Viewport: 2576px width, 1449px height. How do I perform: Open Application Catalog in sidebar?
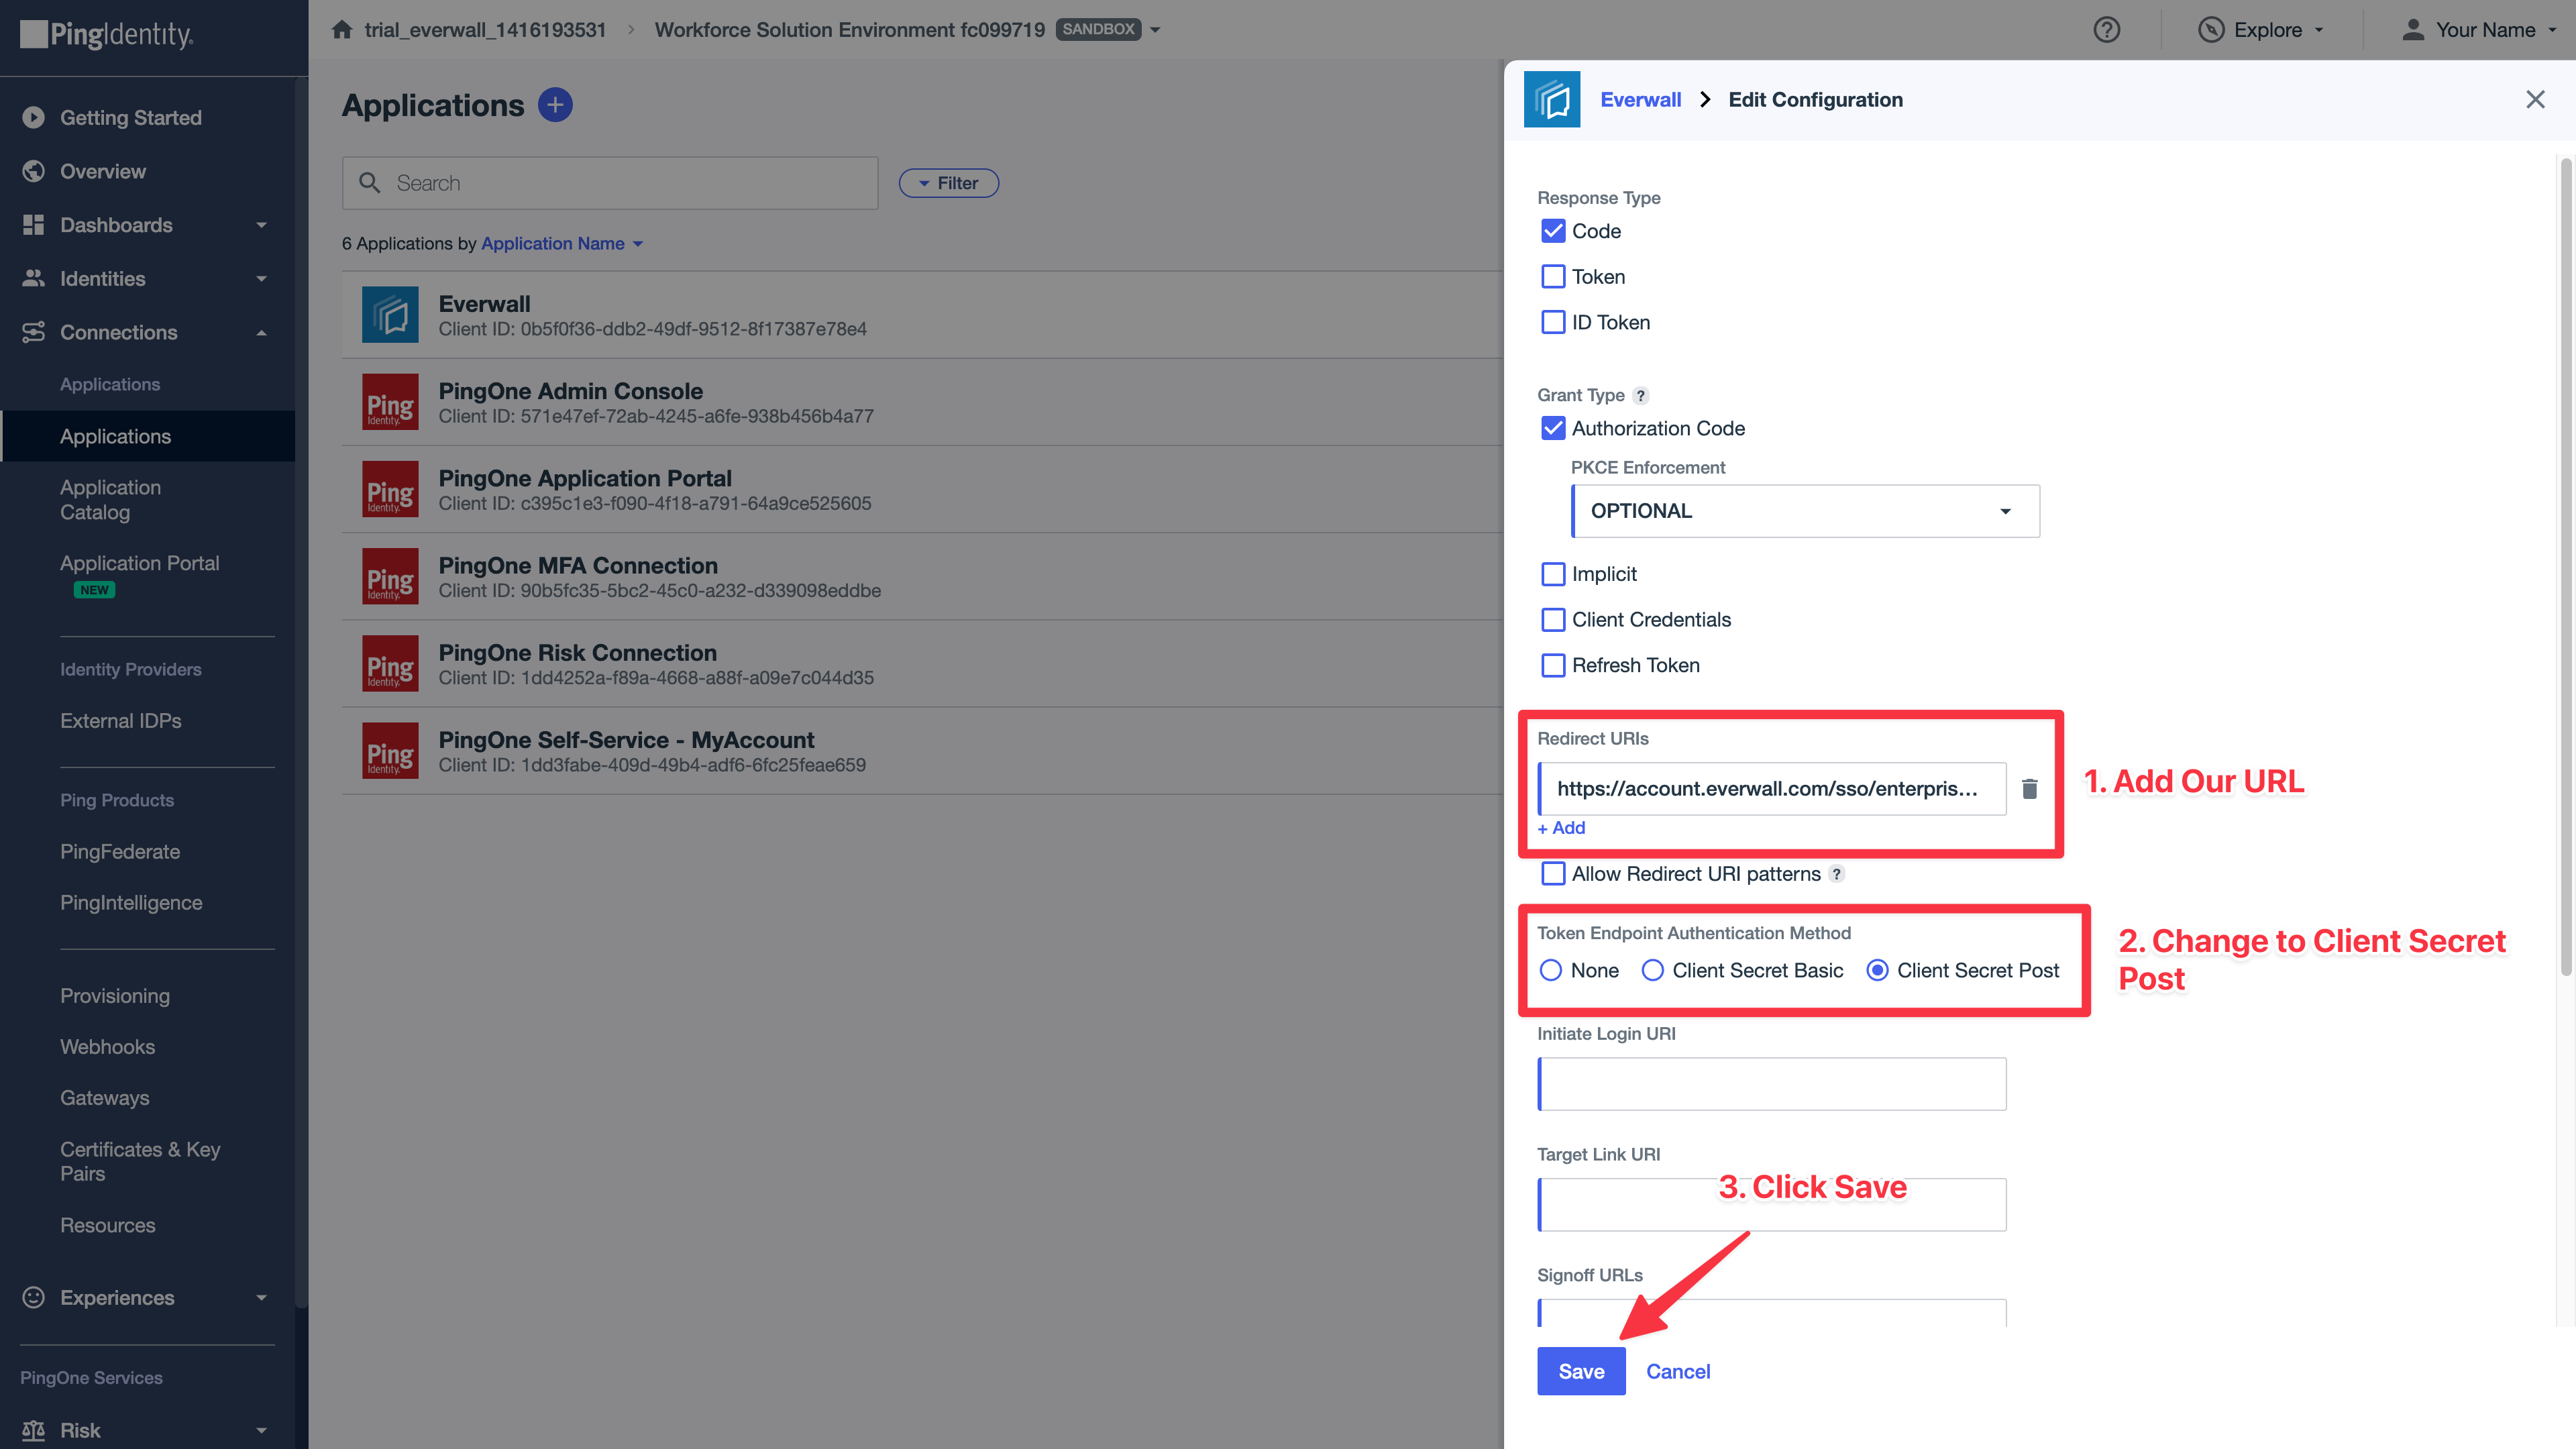click(110, 500)
